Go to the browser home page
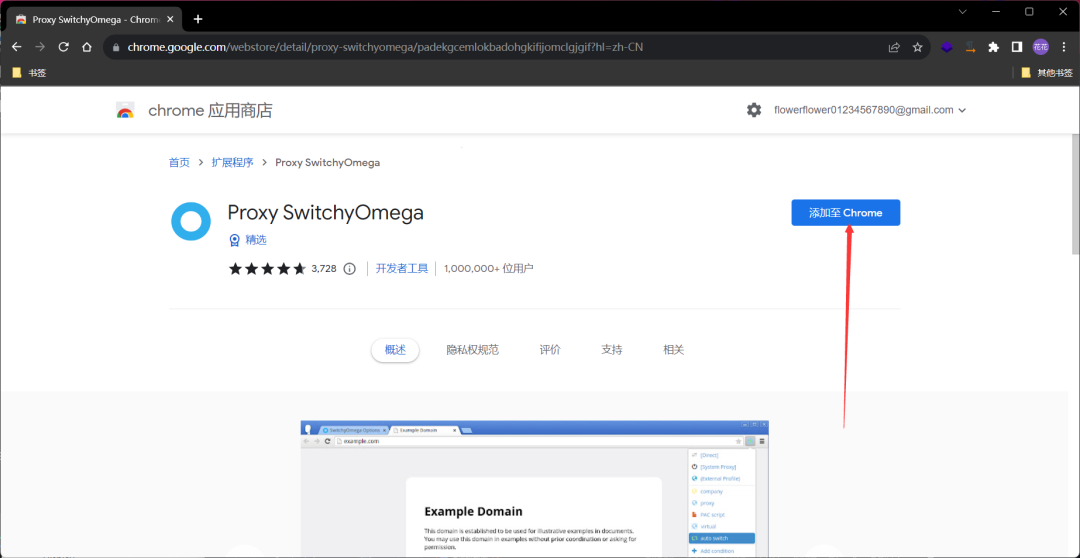The height and width of the screenshot is (558, 1080). click(88, 47)
